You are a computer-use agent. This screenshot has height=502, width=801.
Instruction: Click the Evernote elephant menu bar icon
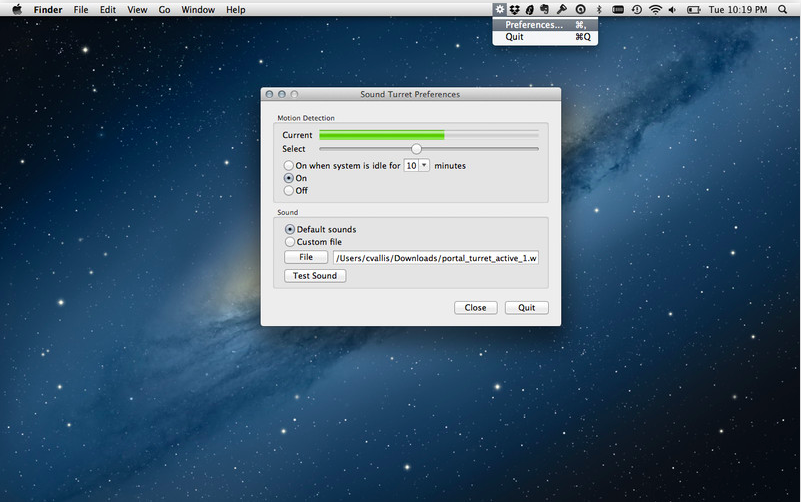click(x=544, y=9)
